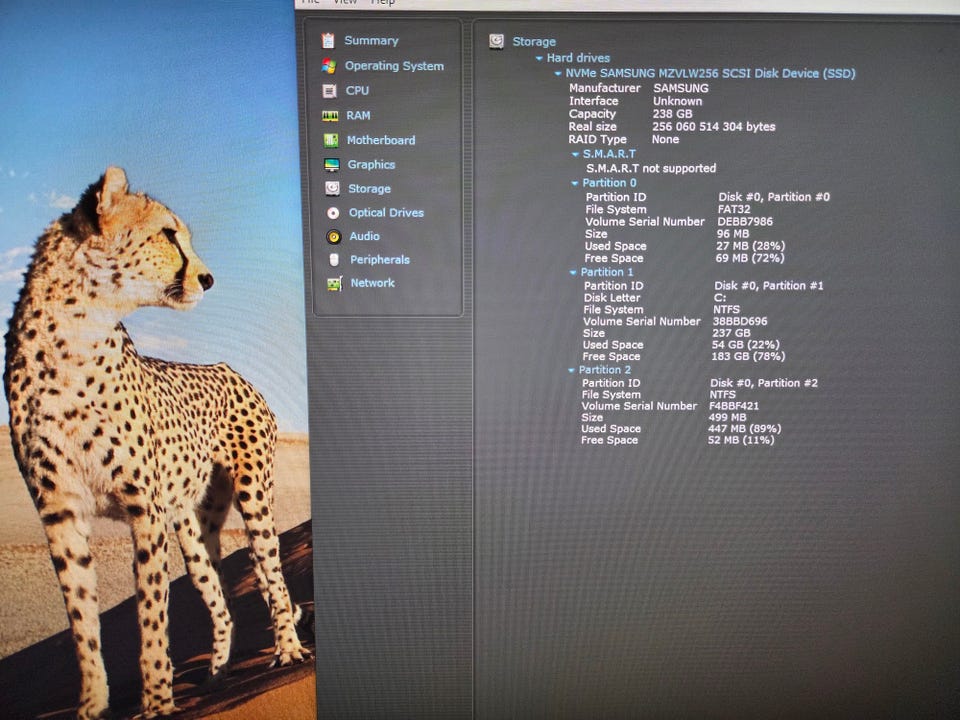This screenshot has width=960, height=720.
Task: Open the Operating System section
Action: 394,66
